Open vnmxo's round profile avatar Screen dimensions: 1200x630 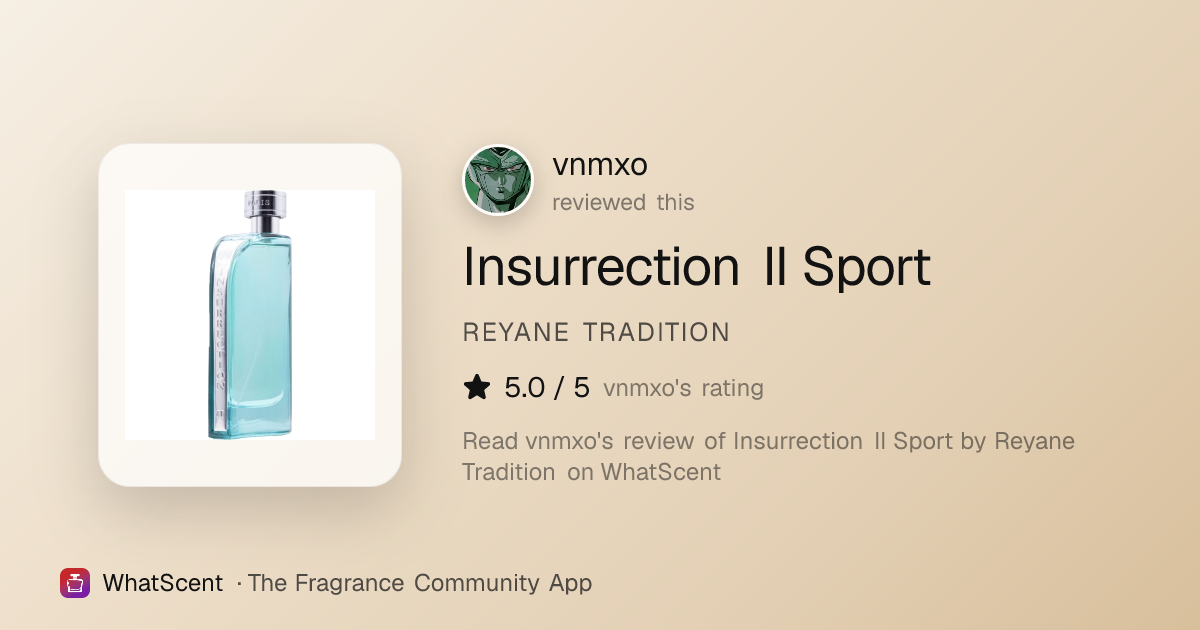(x=498, y=181)
